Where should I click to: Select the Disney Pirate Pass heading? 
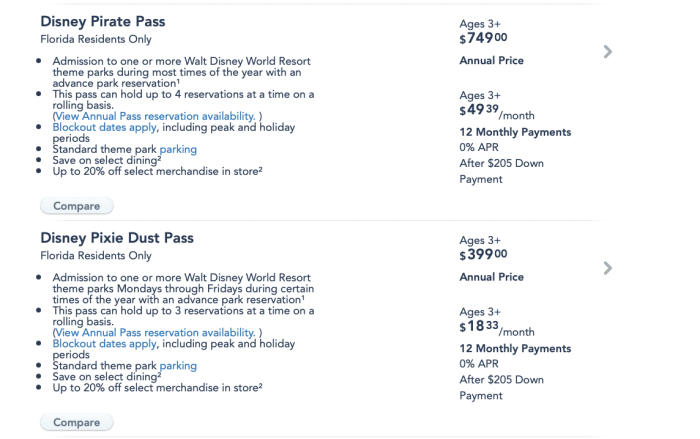[103, 21]
